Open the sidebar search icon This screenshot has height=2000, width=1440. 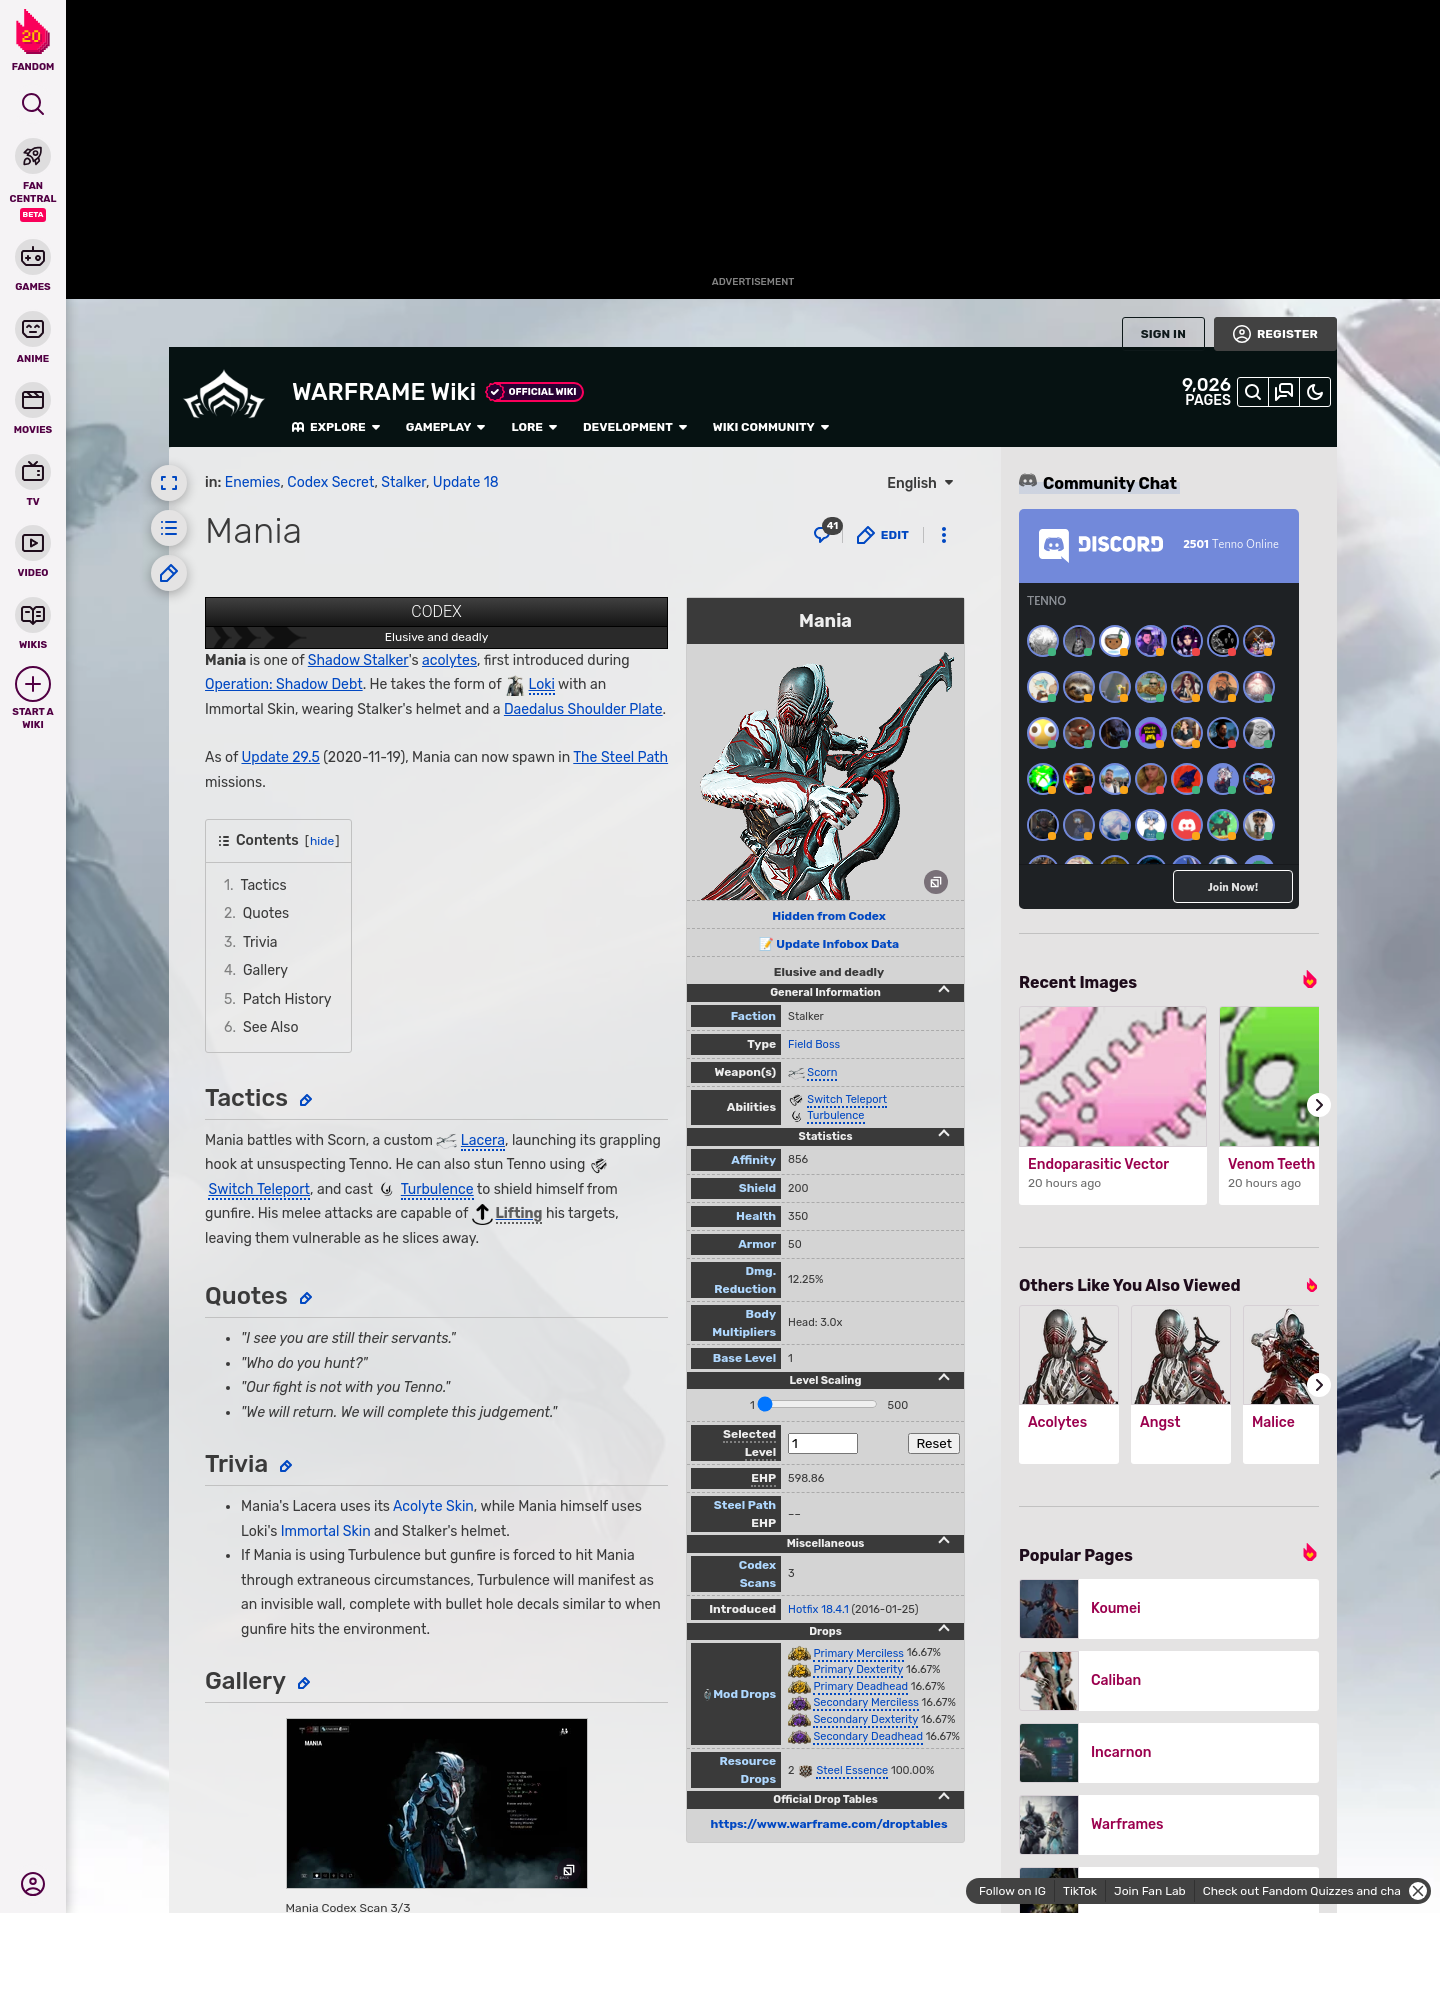(x=33, y=104)
